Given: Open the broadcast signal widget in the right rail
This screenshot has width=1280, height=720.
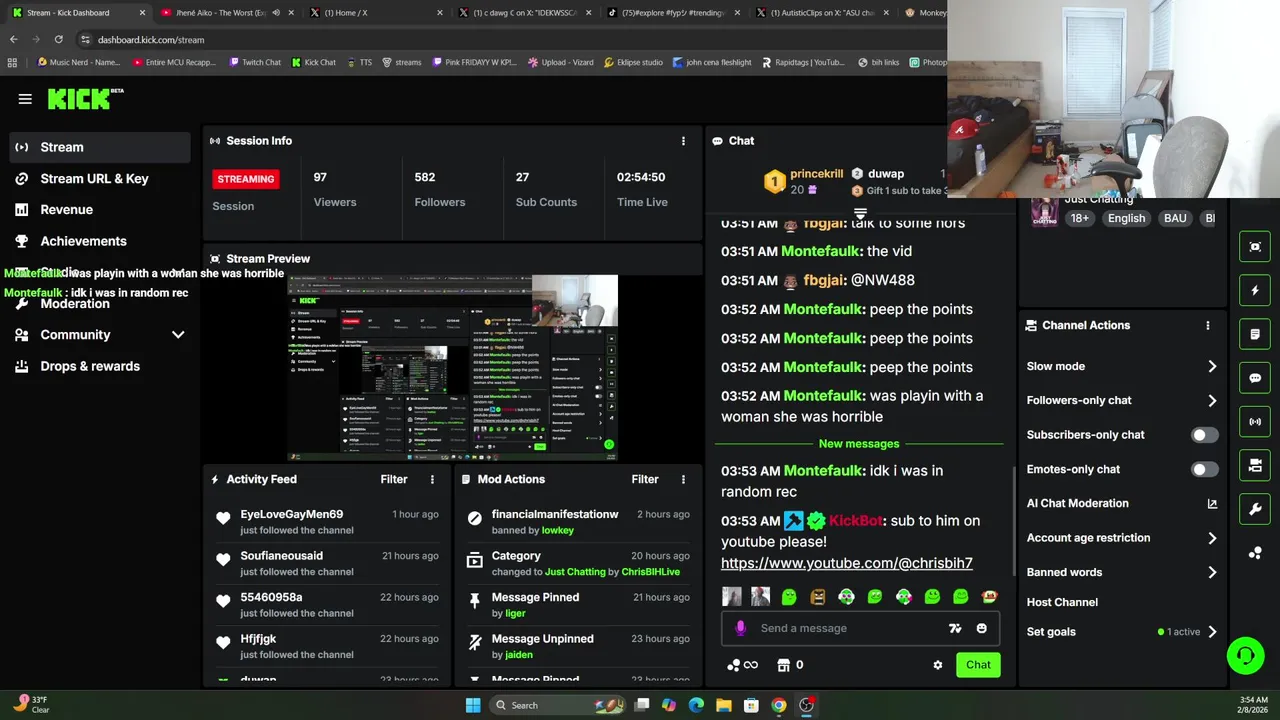Looking at the screenshot, I should [1255, 421].
